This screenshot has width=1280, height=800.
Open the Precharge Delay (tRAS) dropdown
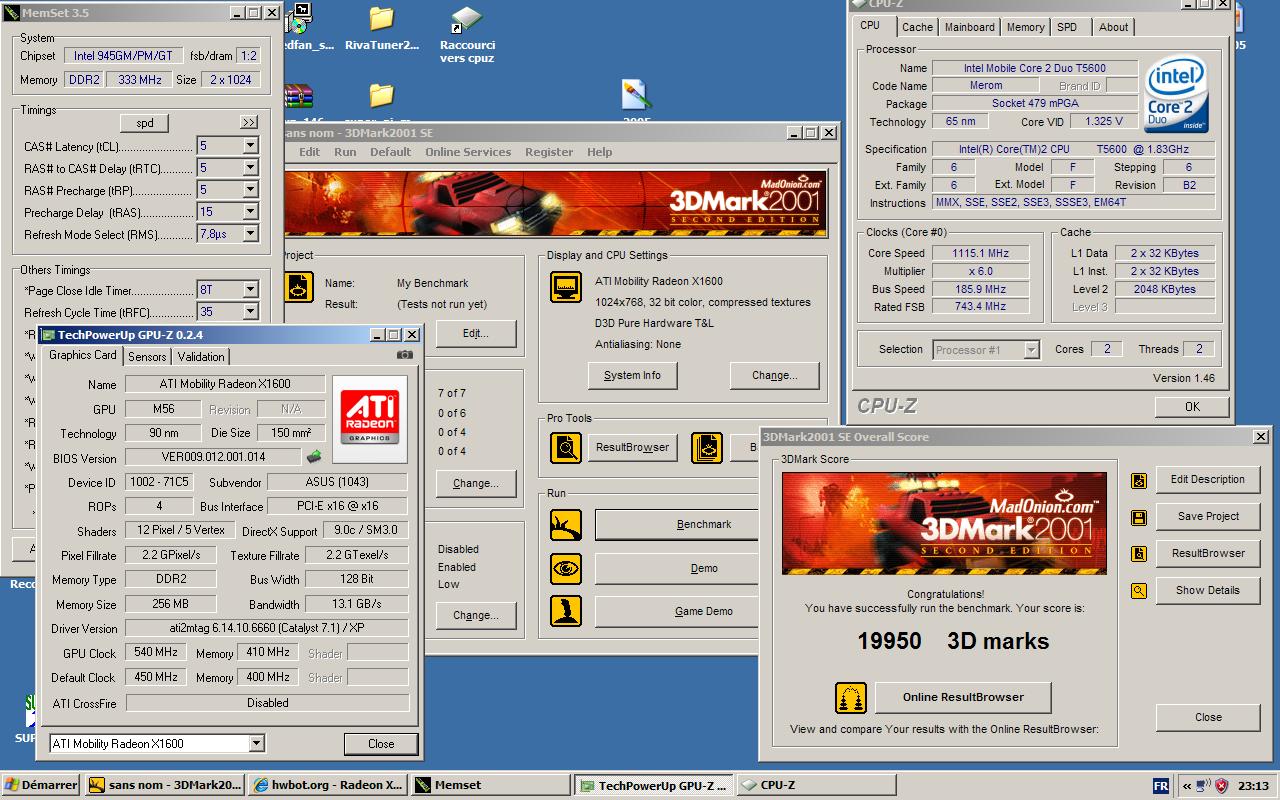[x=250, y=212]
